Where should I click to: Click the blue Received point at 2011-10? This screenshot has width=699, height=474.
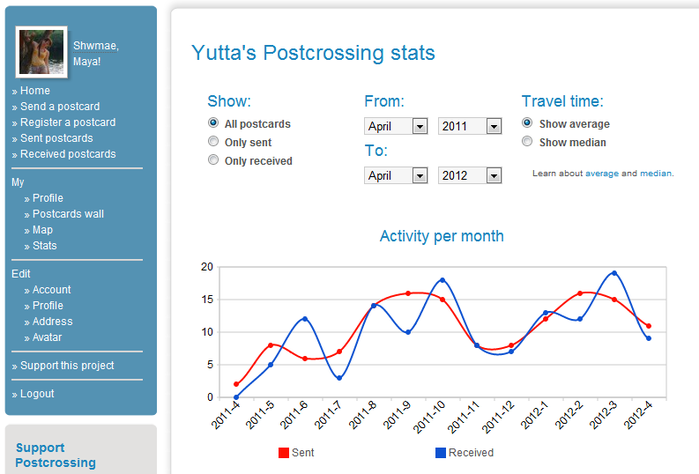click(x=443, y=280)
